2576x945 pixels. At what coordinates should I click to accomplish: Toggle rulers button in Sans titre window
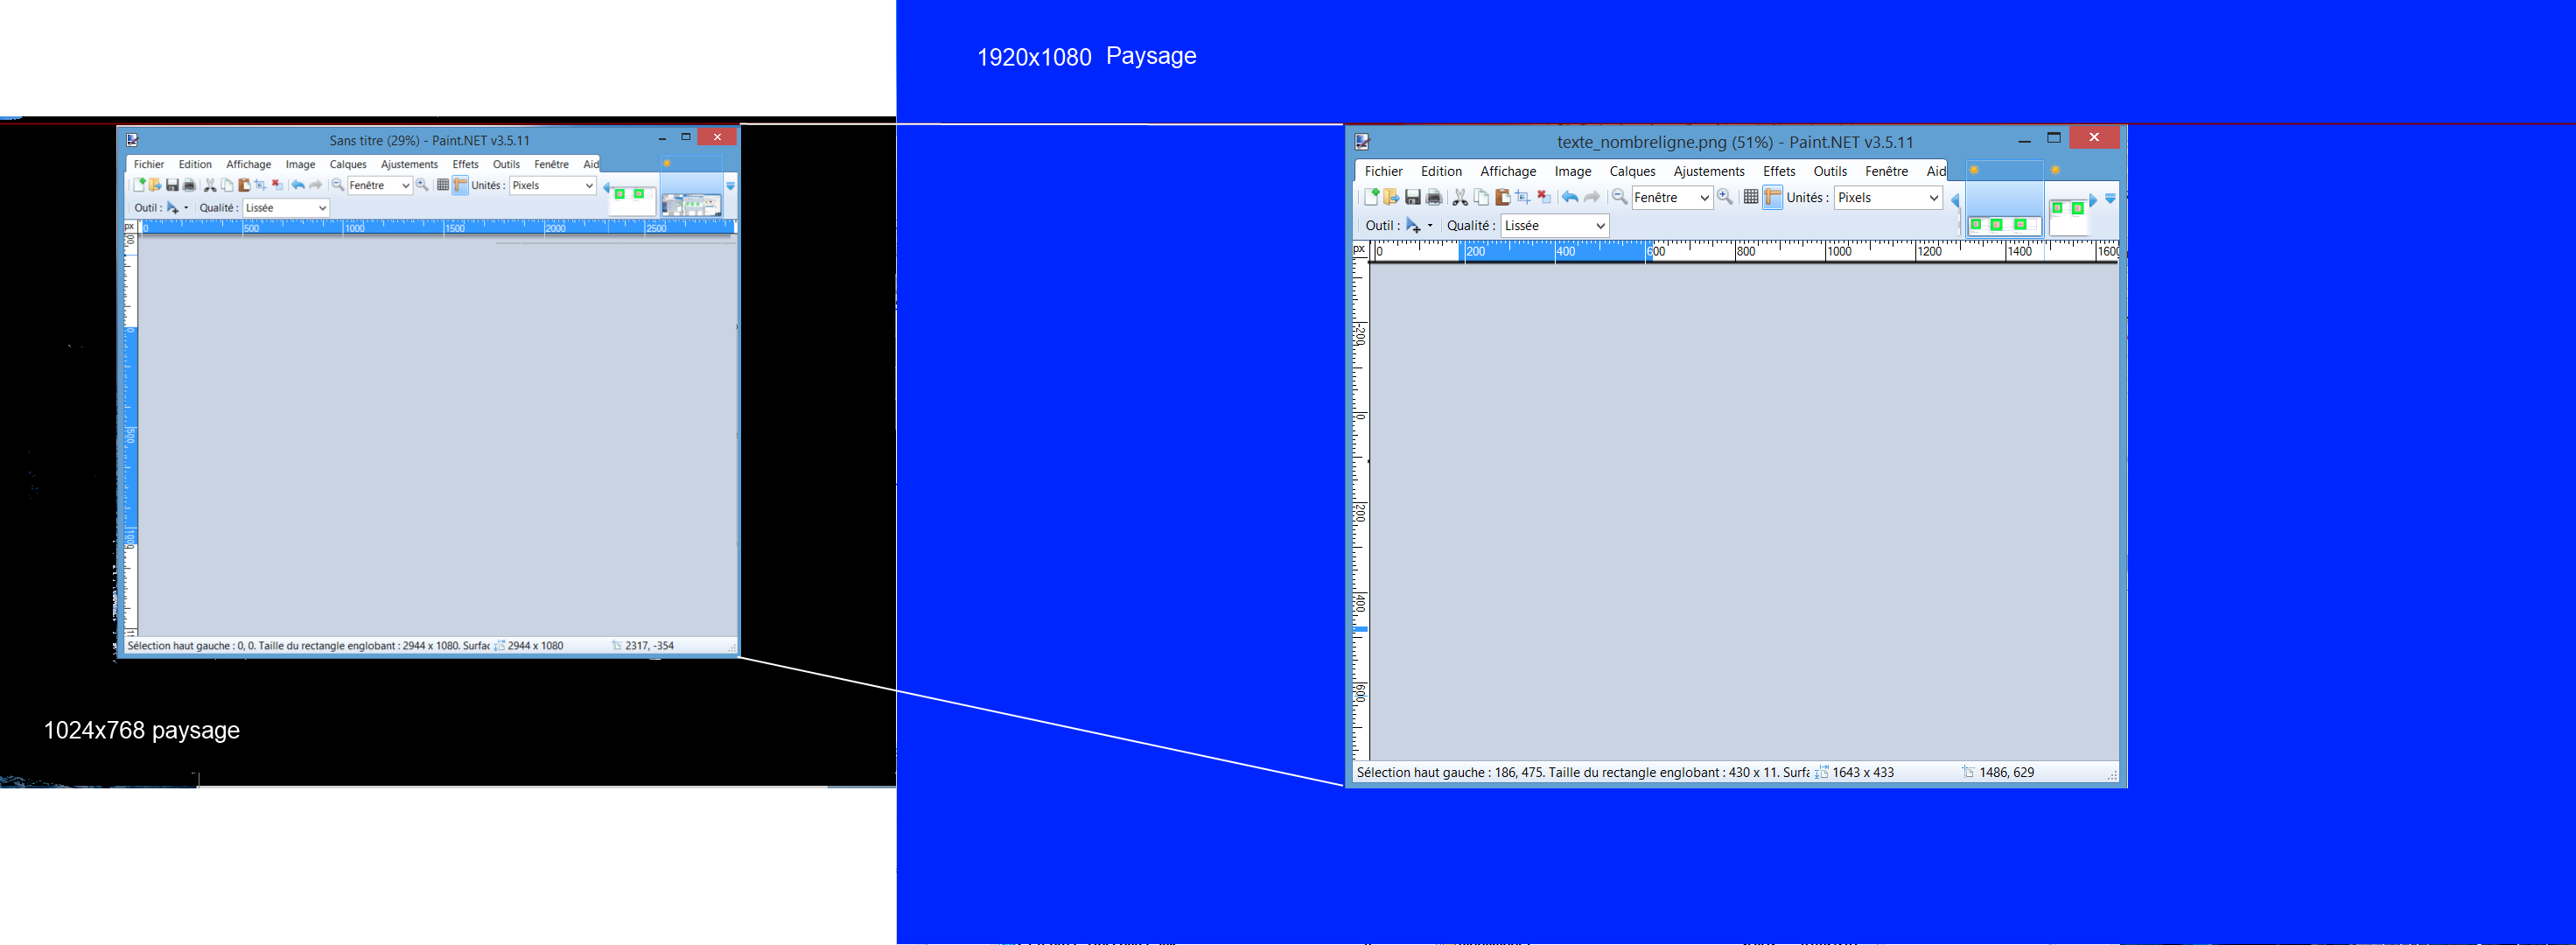pos(460,185)
